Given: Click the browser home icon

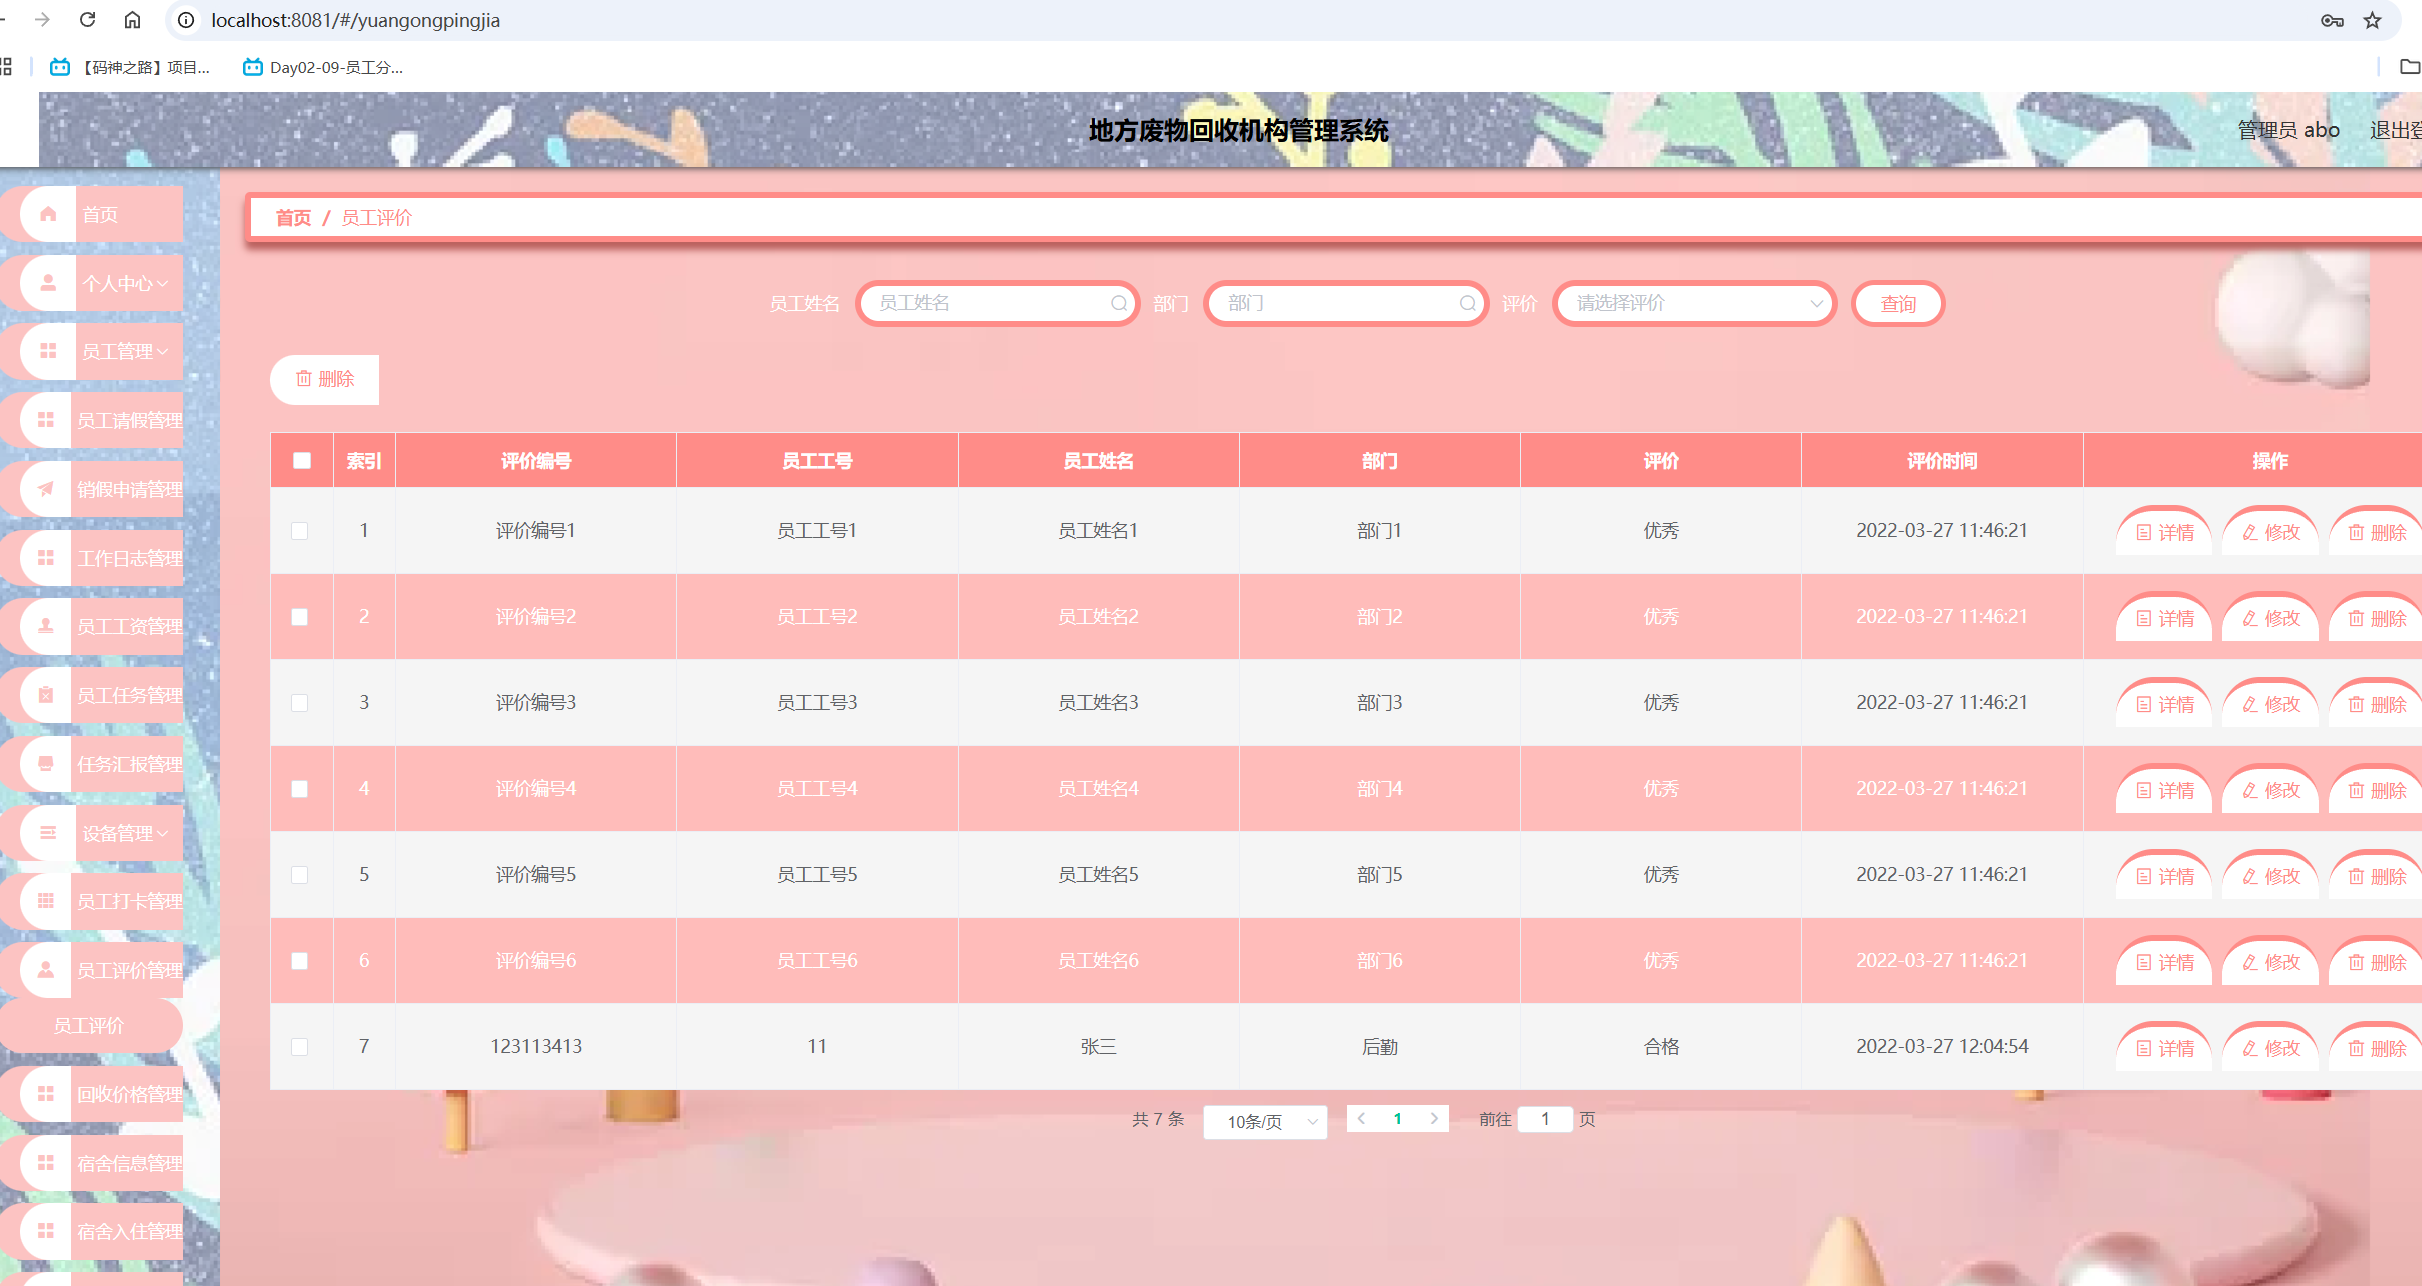Looking at the screenshot, I should tap(132, 20).
